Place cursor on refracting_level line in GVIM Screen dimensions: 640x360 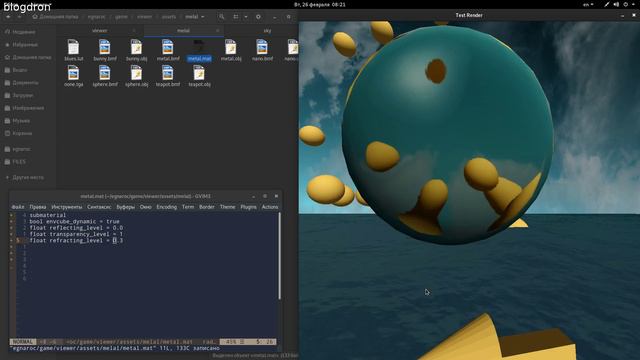click(x=76, y=241)
